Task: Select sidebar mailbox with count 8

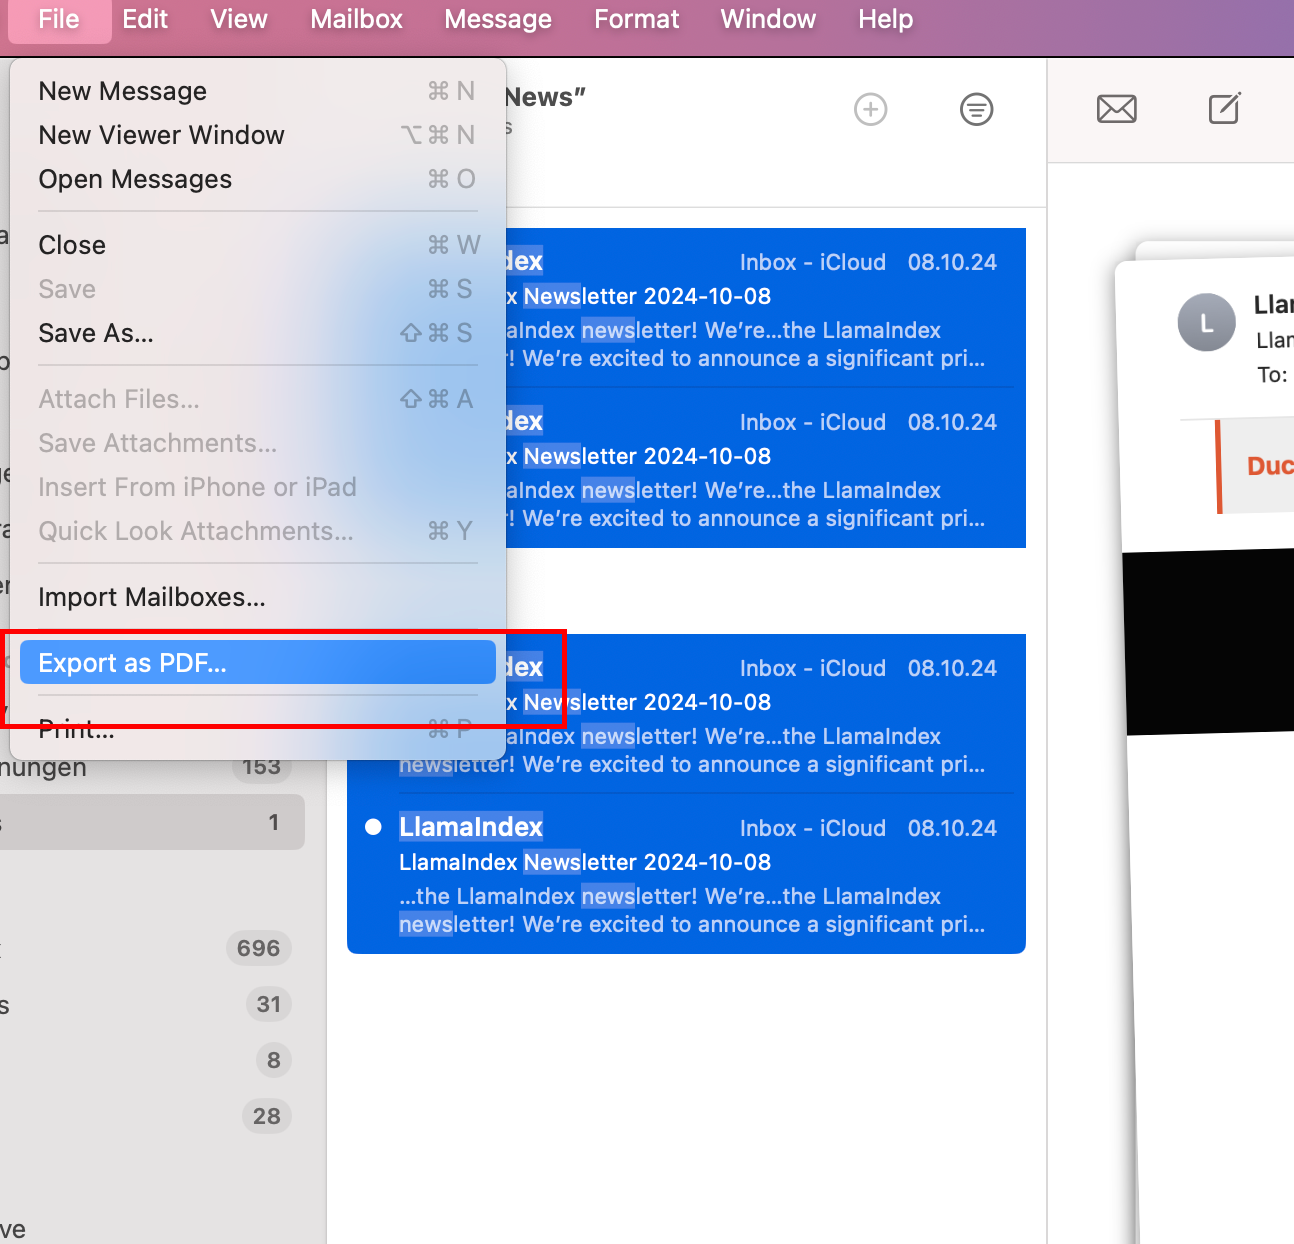Action: click(x=152, y=1060)
